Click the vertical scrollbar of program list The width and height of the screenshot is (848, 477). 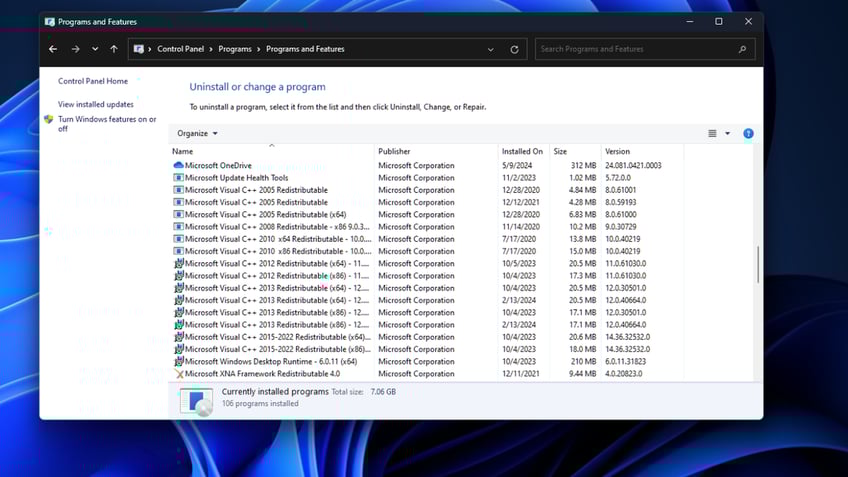point(758,264)
